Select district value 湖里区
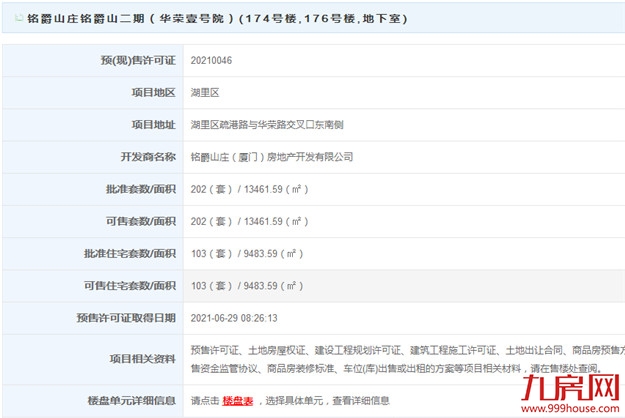The width and height of the screenshot is (625, 418). click(205, 93)
